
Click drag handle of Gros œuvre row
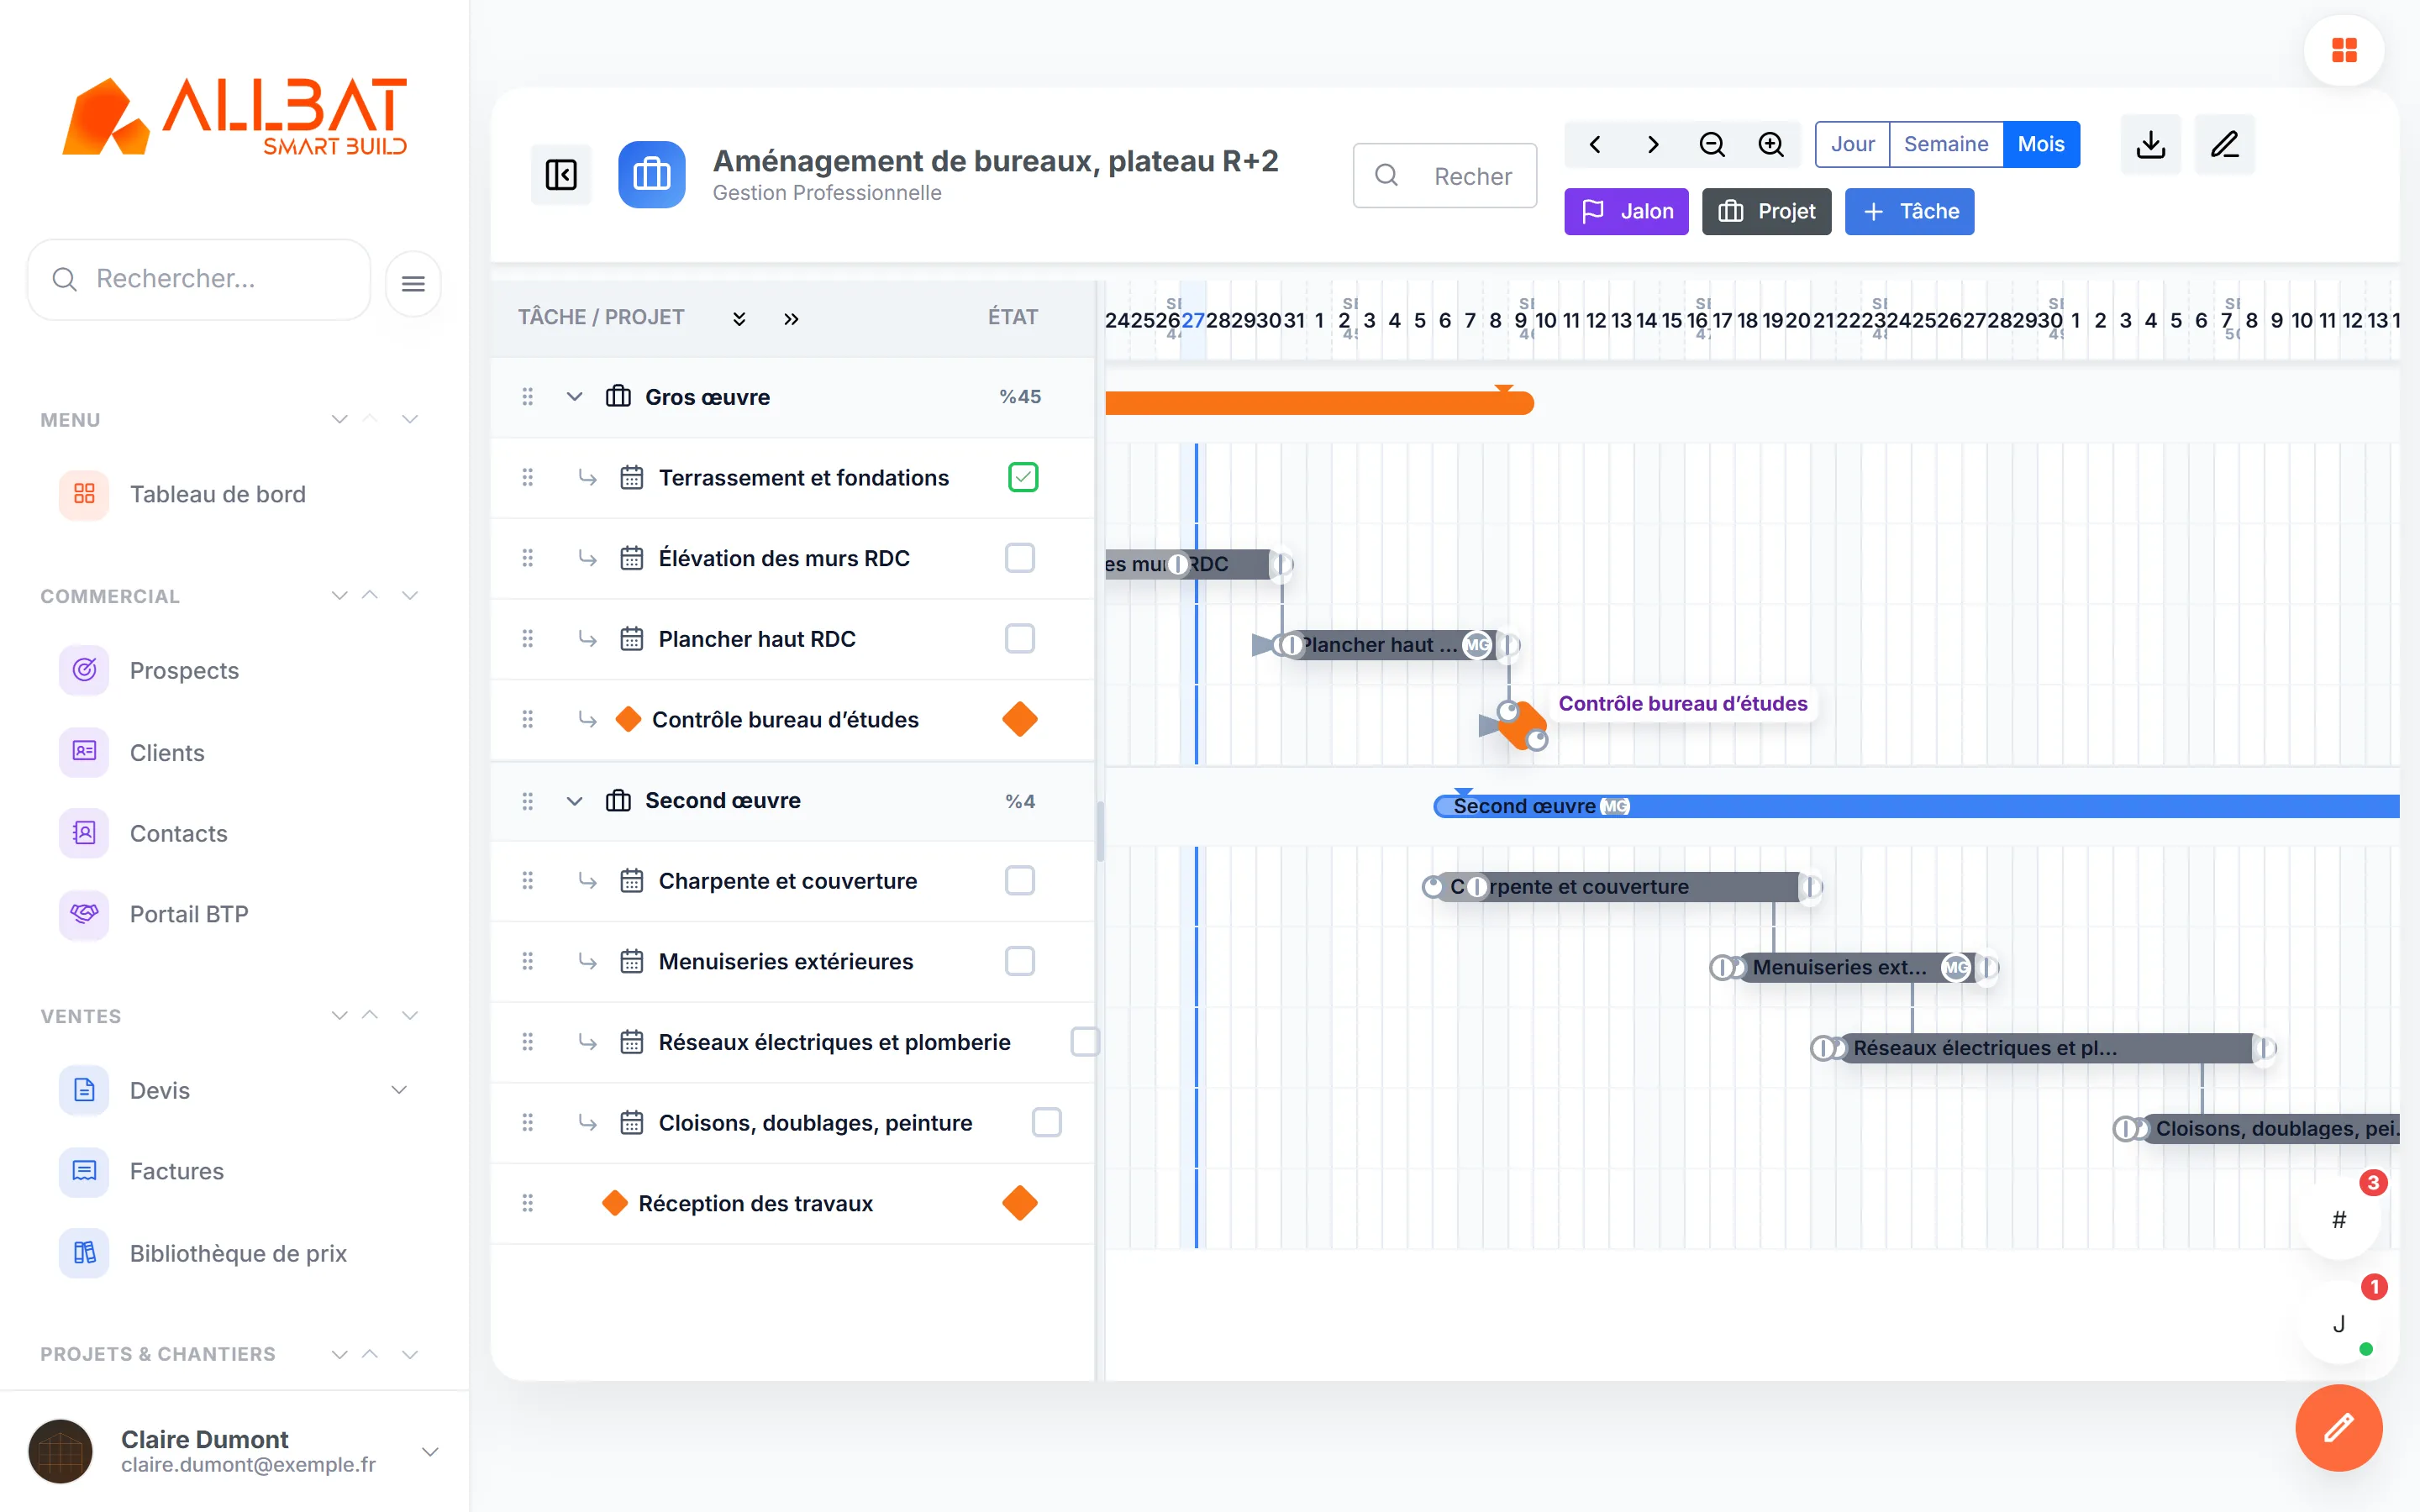527,397
